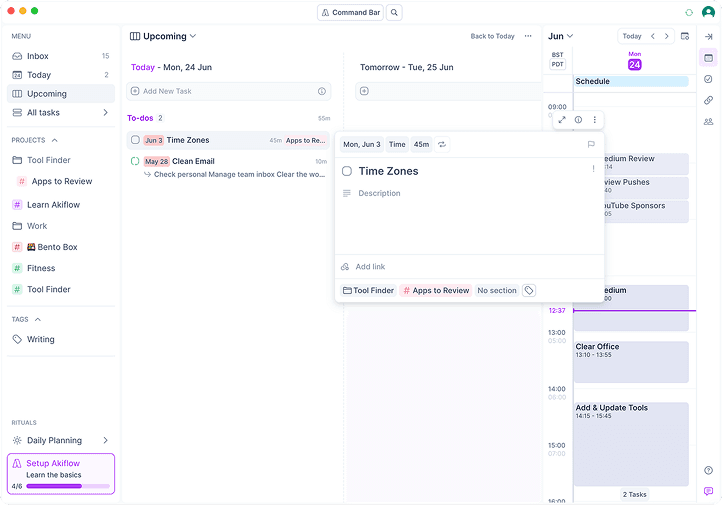Open the share availability people icon
Viewport: 722px width, 505px height.
click(708, 122)
